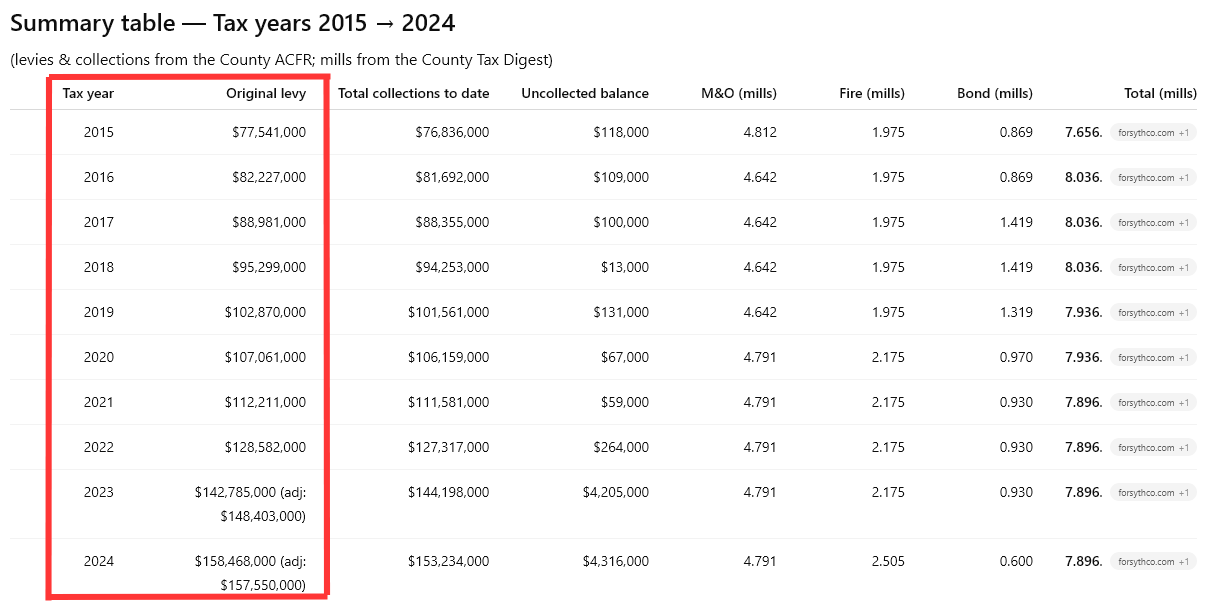The height and width of the screenshot is (602, 1219).
Task: Click the Original levy column header
Action: click(x=266, y=93)
